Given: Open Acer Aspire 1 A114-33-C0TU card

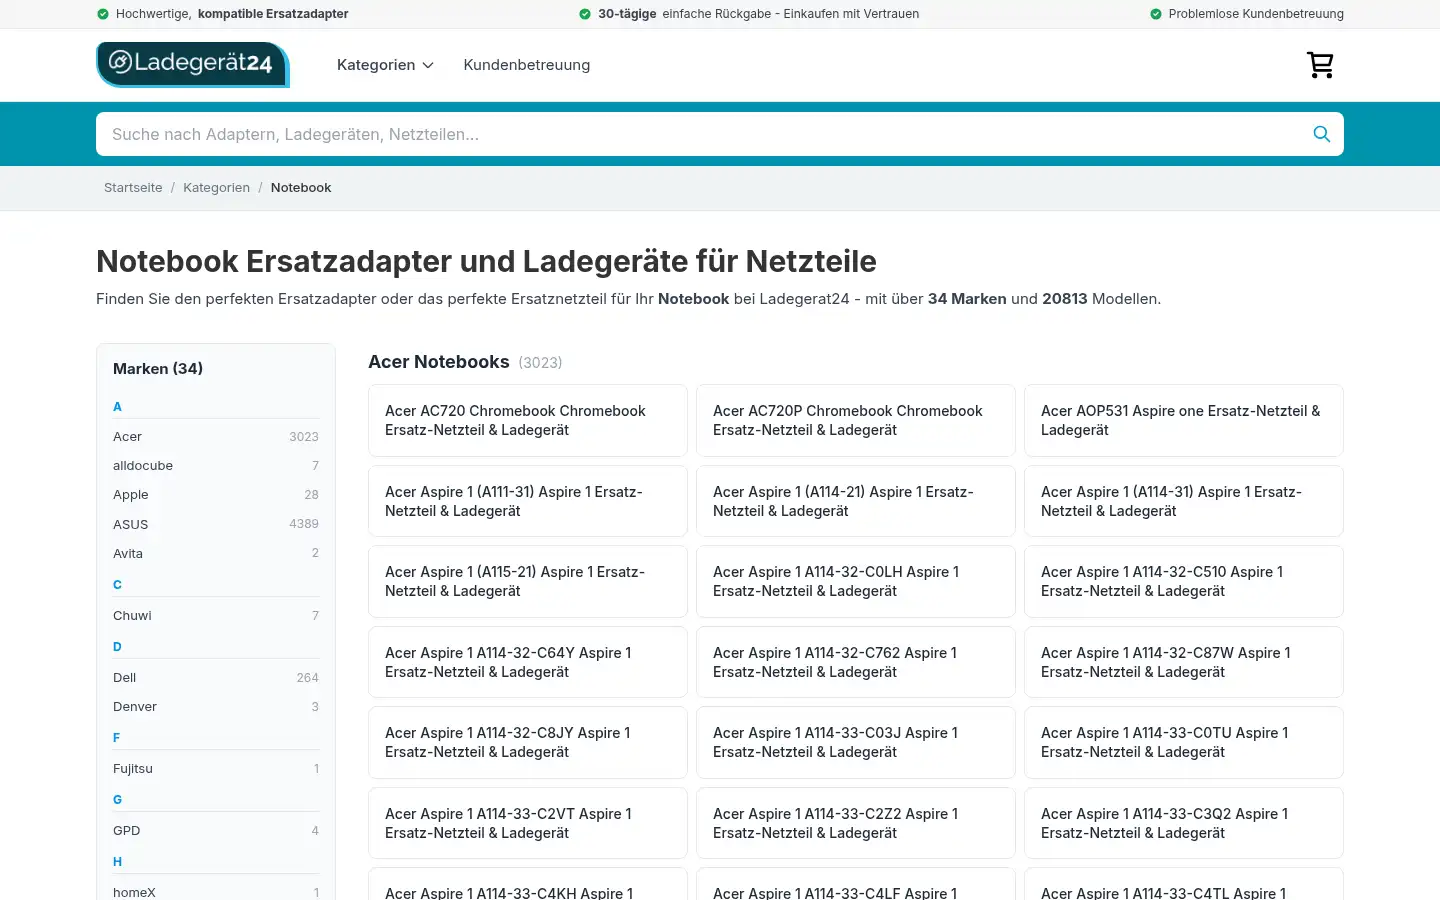Looking at the screenshot, I should 1184,743.
